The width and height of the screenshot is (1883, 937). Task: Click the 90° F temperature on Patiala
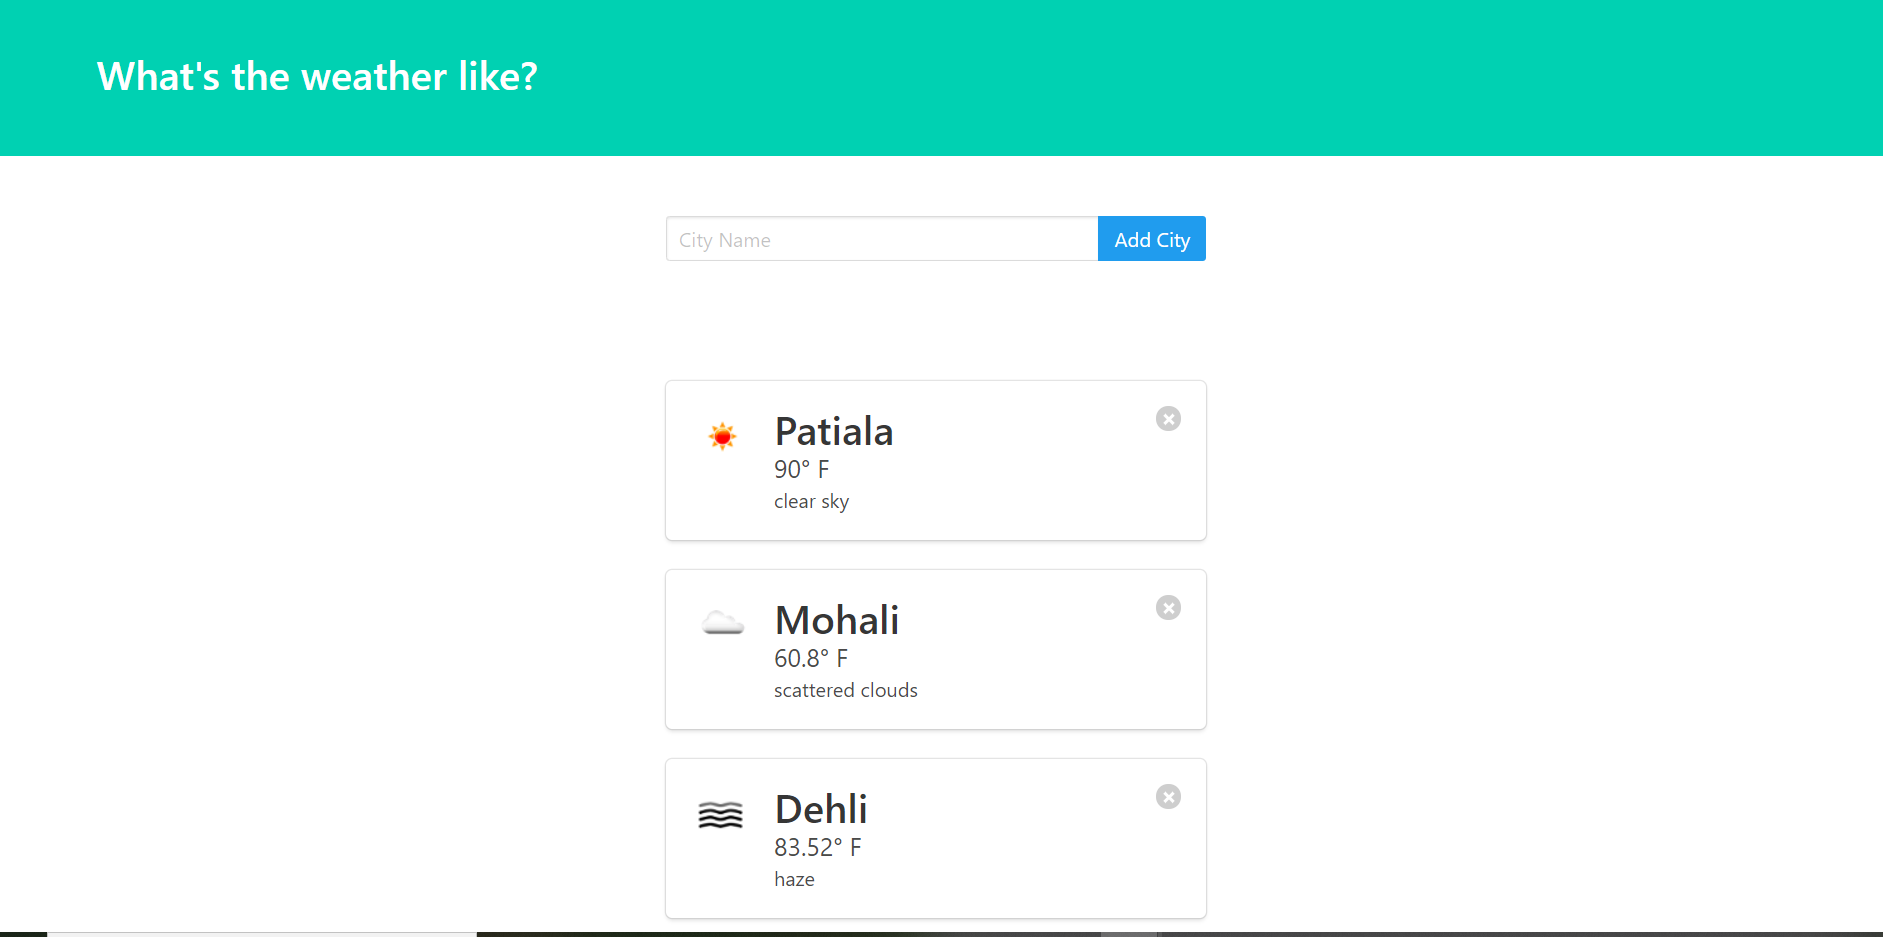pos(801,468)
